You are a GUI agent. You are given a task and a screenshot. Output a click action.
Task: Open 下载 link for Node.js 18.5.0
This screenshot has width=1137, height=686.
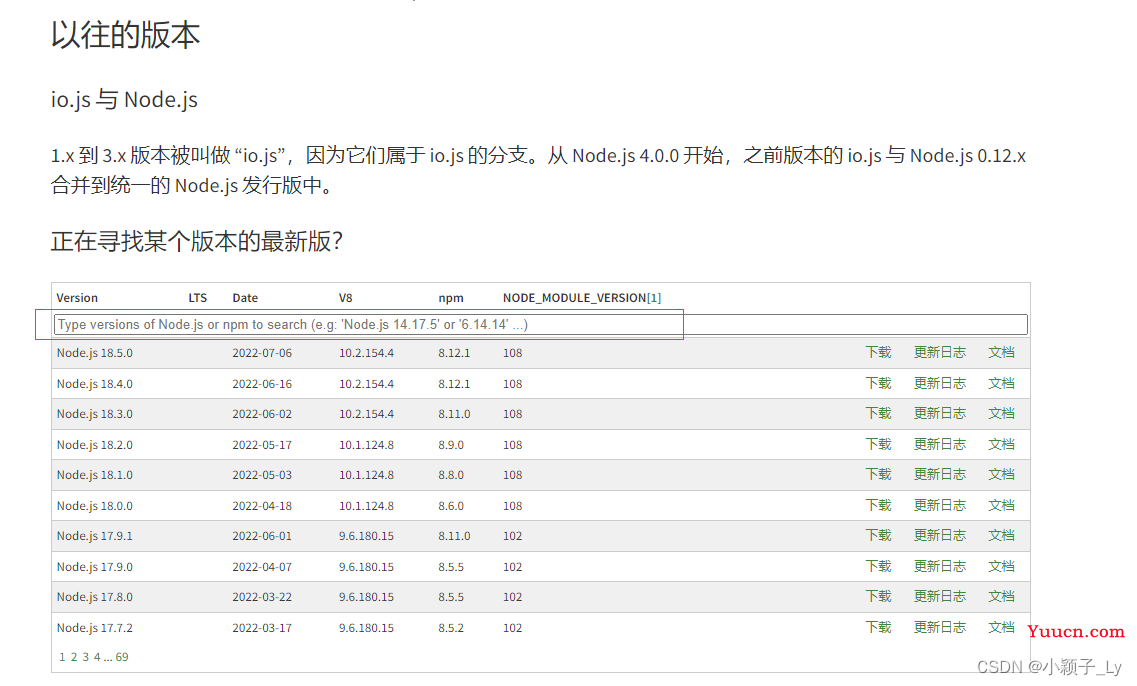878,352
